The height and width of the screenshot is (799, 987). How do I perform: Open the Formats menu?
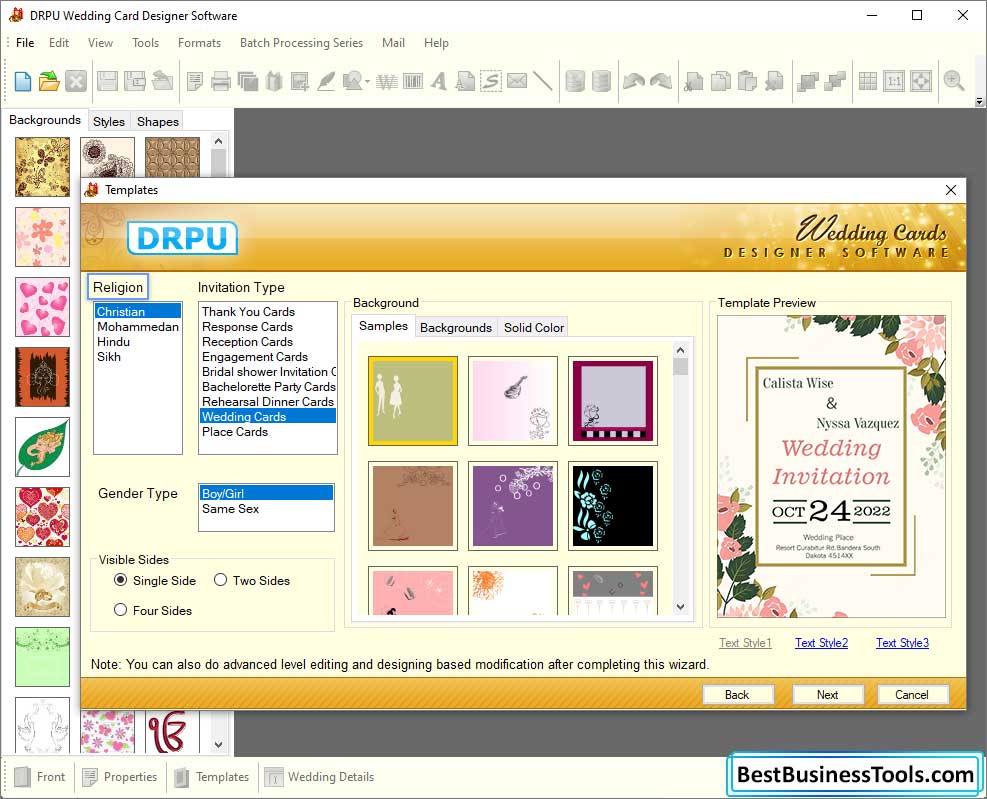click(199, 43)
